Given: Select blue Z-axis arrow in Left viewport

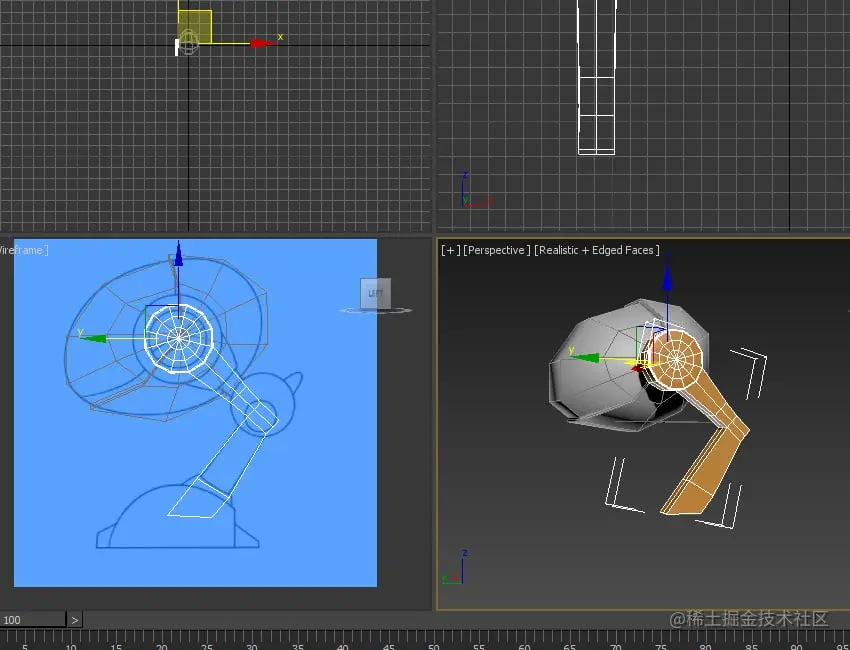Looking at the screenshot, I should 178,254.
